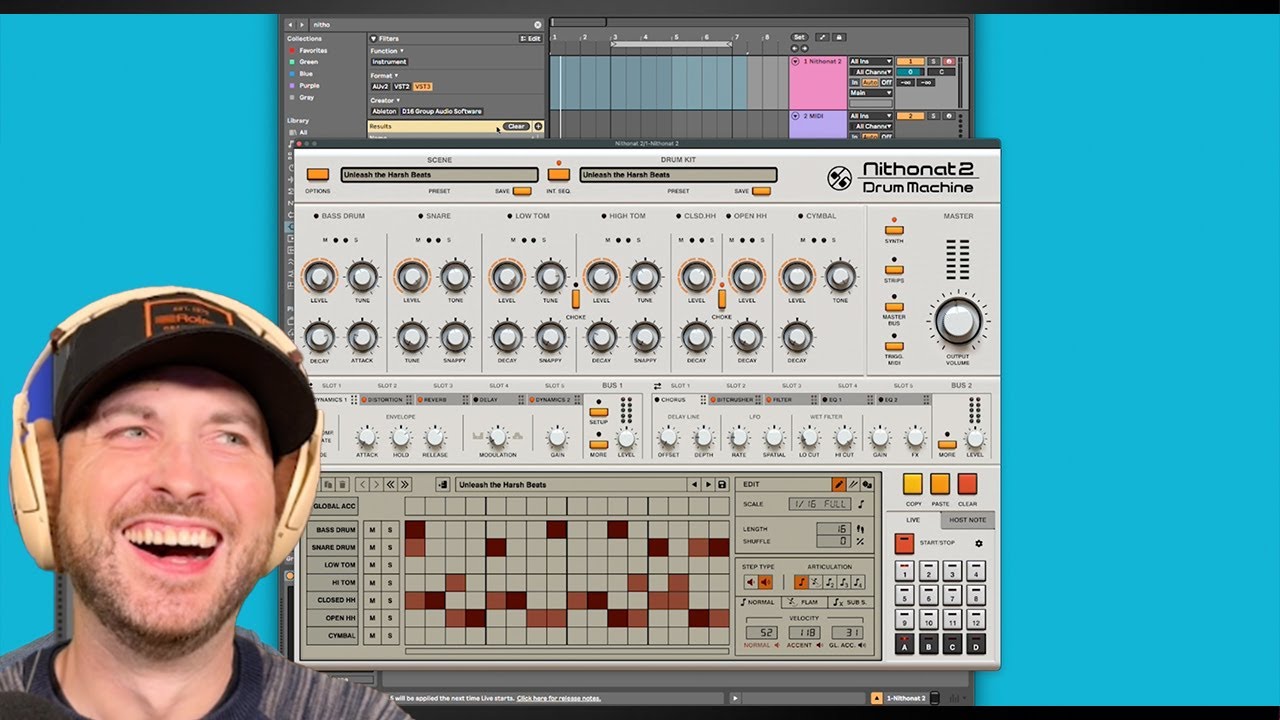Click the Bass Drum Level knob
This screenshot has height=720, width=1280.
[x=318, y=276]
